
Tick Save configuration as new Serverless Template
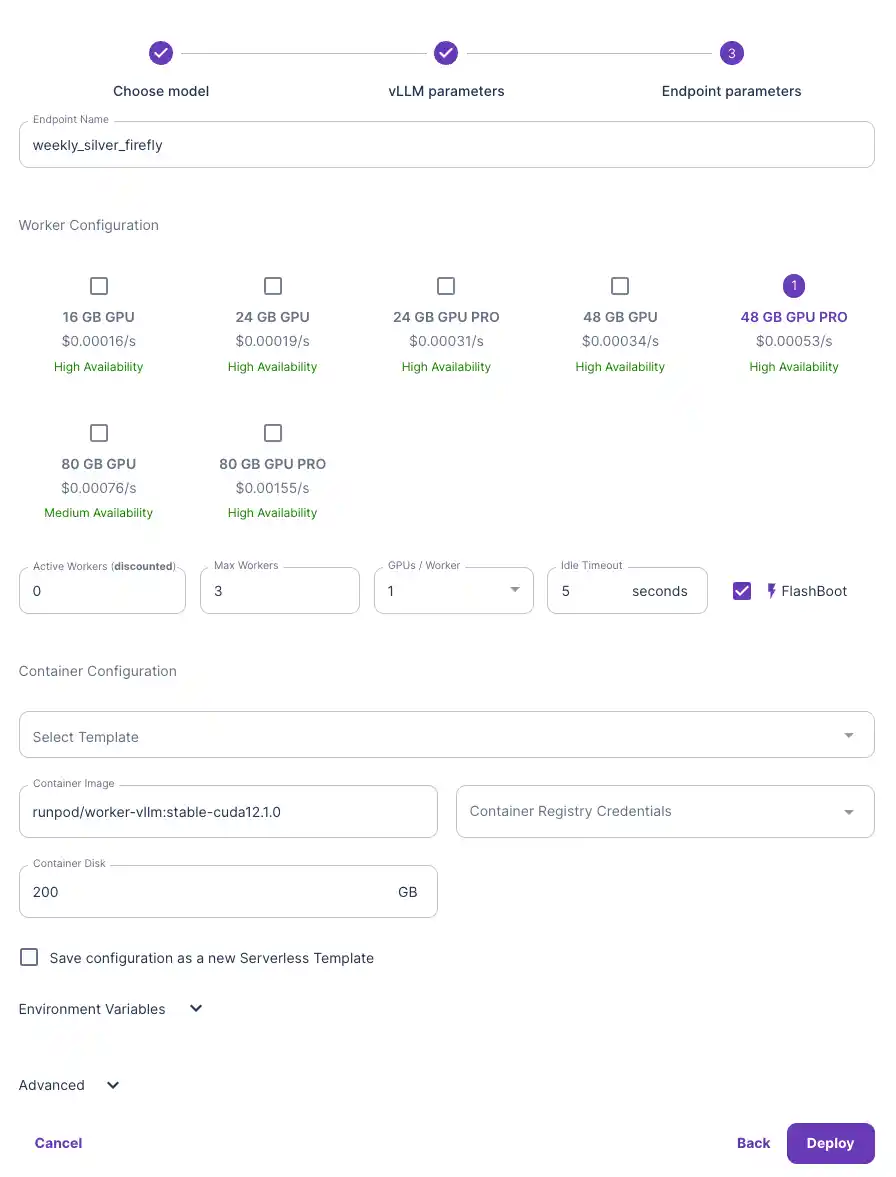click(30, 957)
